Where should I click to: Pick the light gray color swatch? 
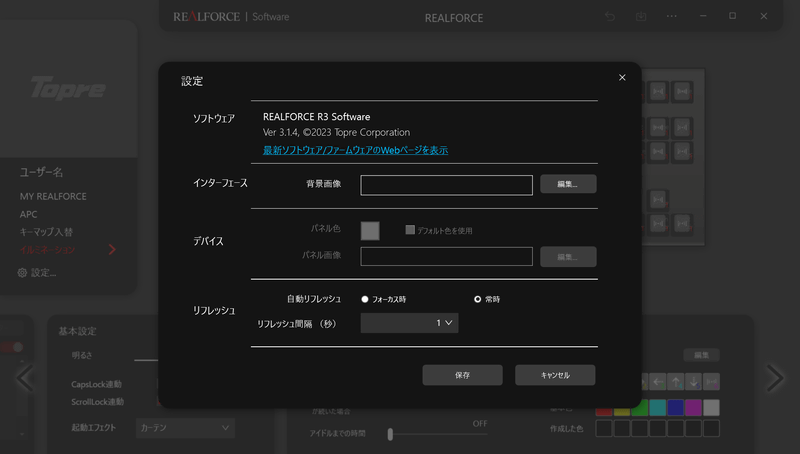coord(711,408)
